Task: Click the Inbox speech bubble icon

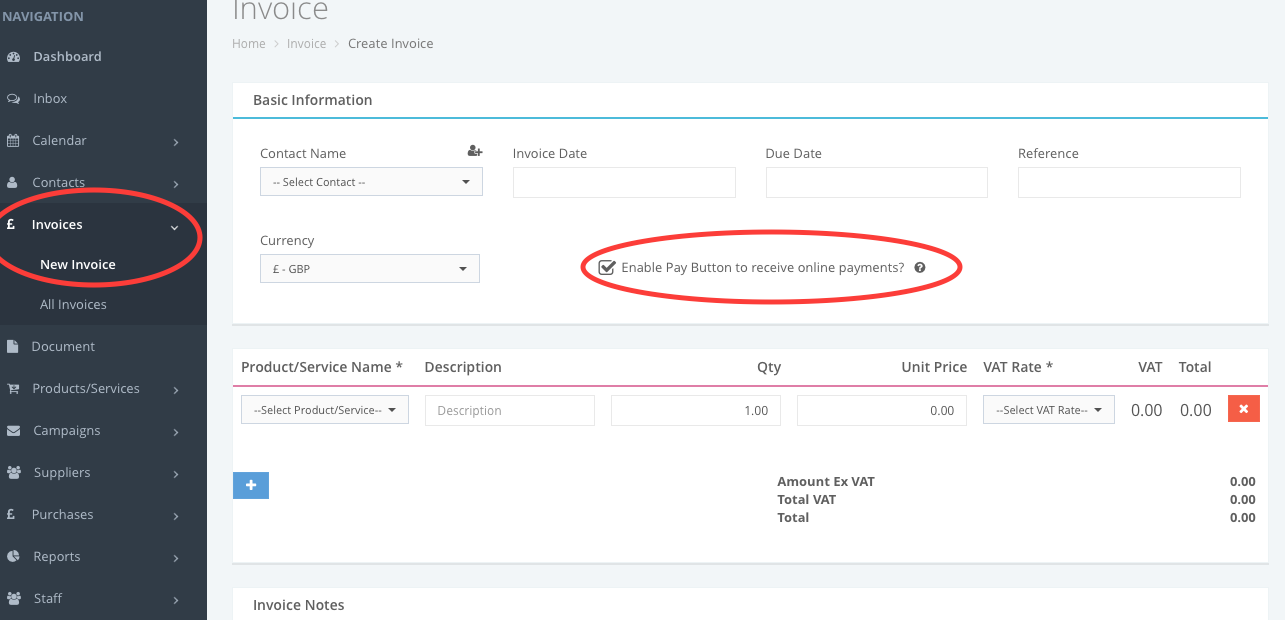Action: [x=13, y=99]
